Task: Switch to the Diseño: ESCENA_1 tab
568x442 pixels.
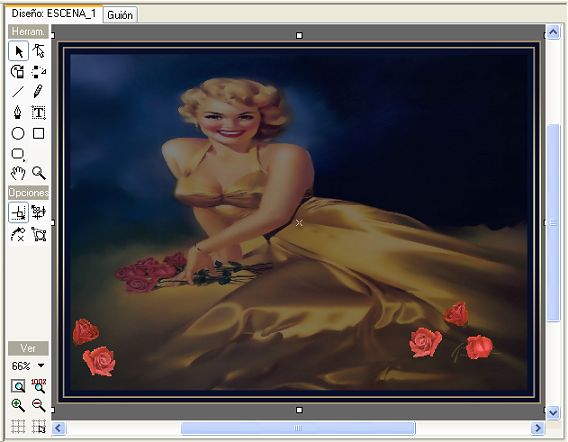Action: 54,14
